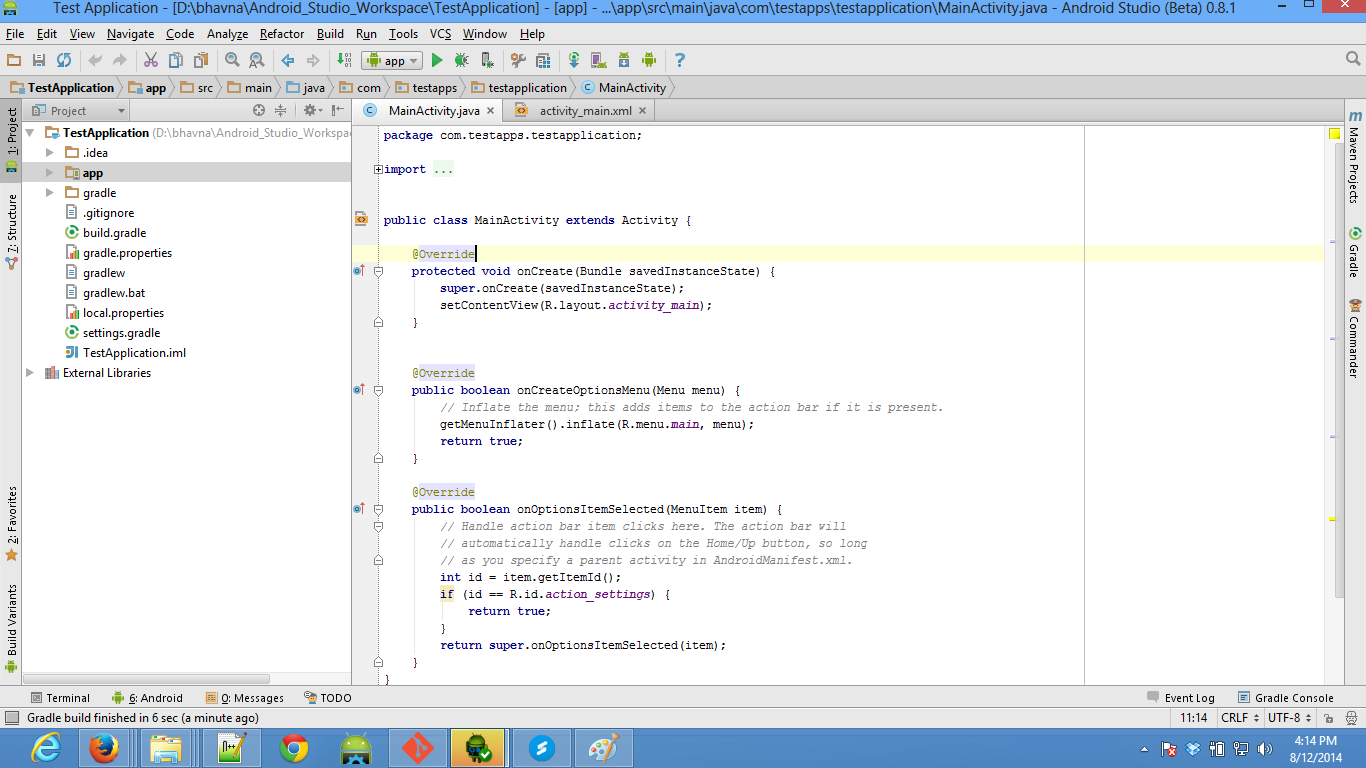Toggle the 2: Favorites tool window
1366x768 pixels.
point(11,523)
